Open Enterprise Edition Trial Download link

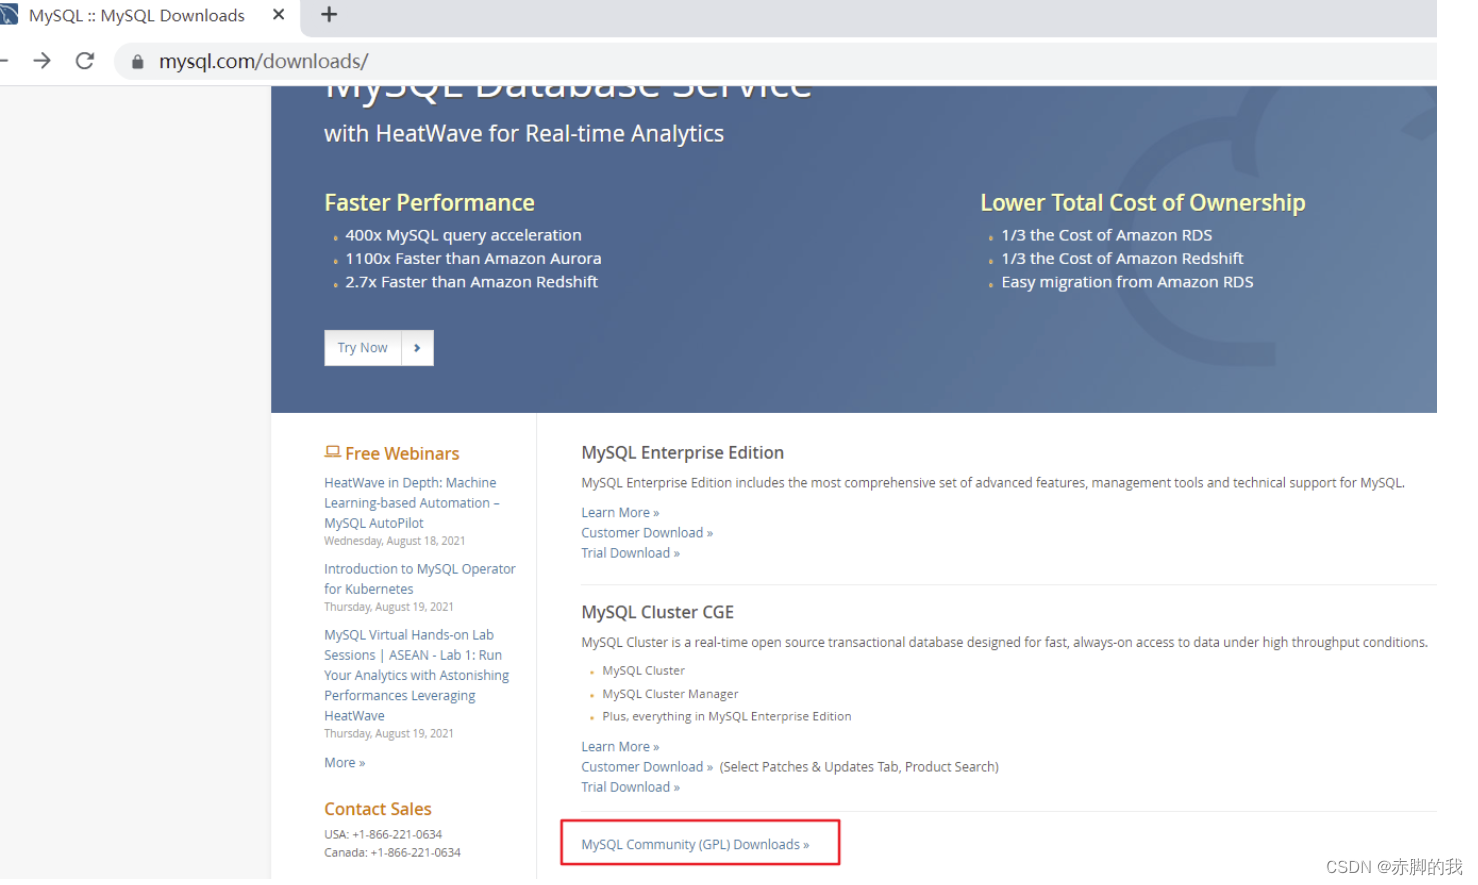point(630,553)
